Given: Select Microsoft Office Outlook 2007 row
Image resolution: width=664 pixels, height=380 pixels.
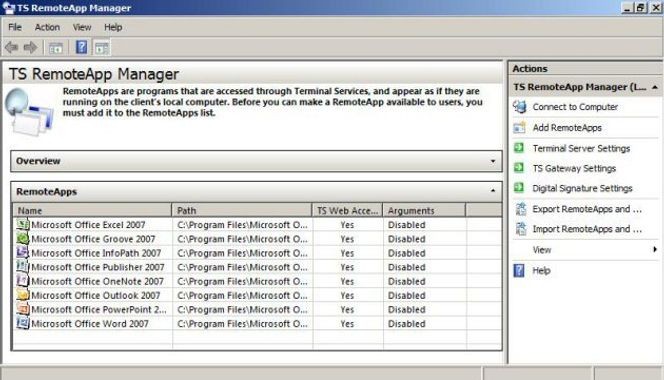Looking at the screenshot, I should 257,295.
